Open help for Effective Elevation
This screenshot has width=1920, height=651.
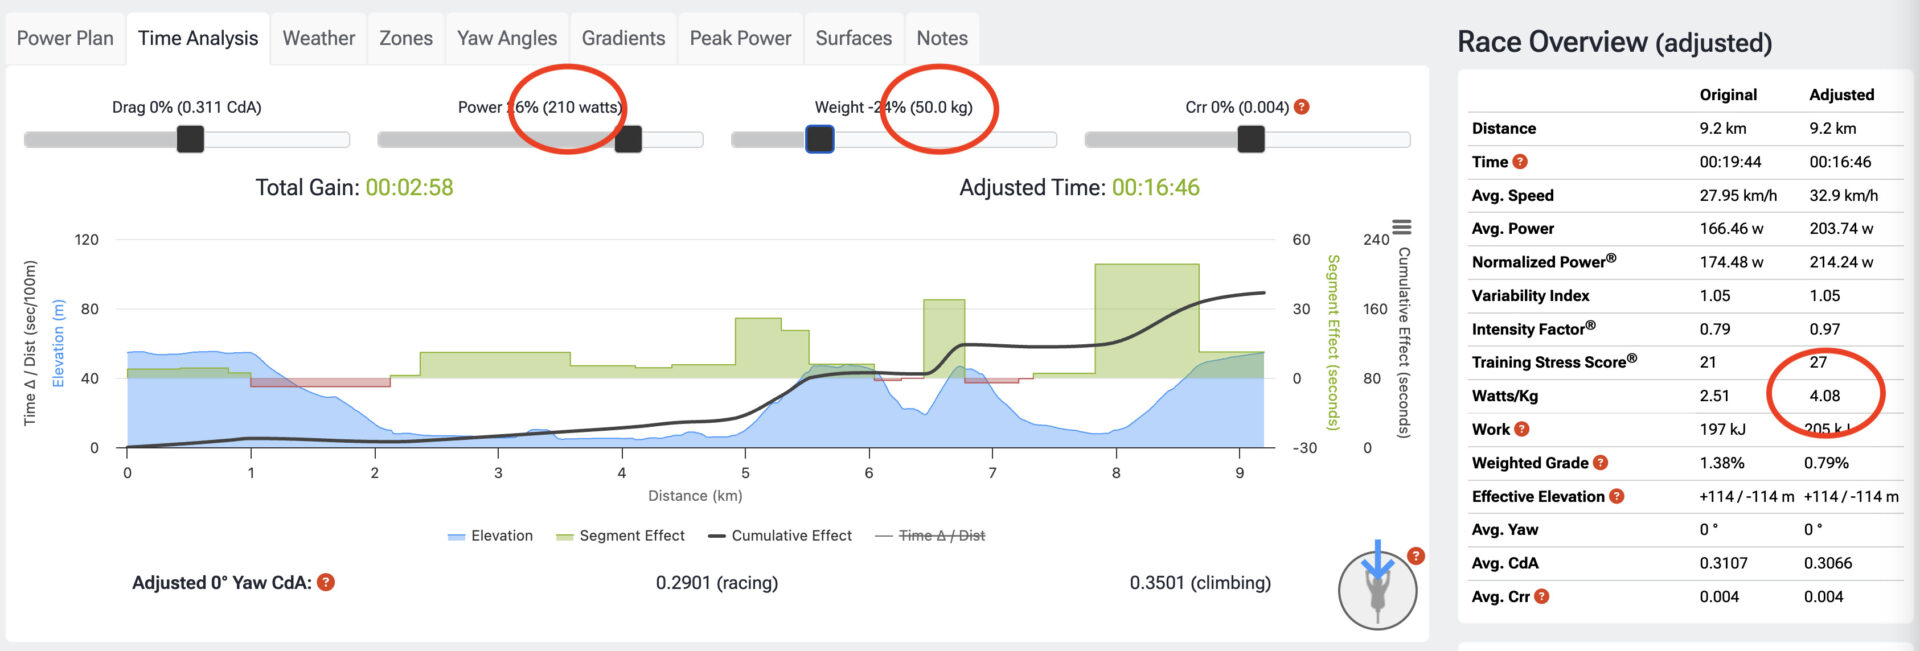tap(1617, 497)
